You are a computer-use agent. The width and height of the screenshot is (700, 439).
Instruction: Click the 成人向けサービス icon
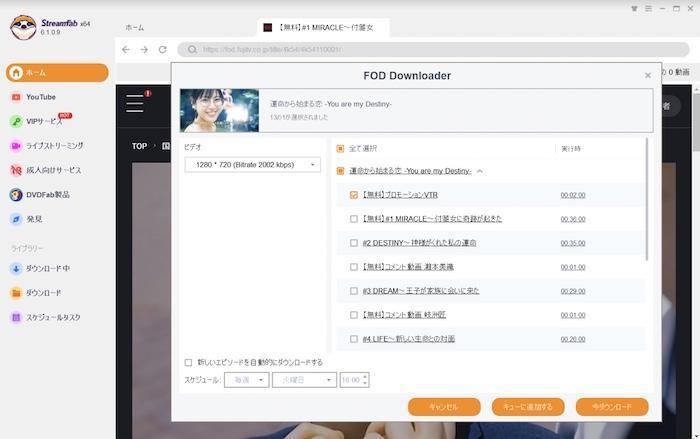coord(16,170)
